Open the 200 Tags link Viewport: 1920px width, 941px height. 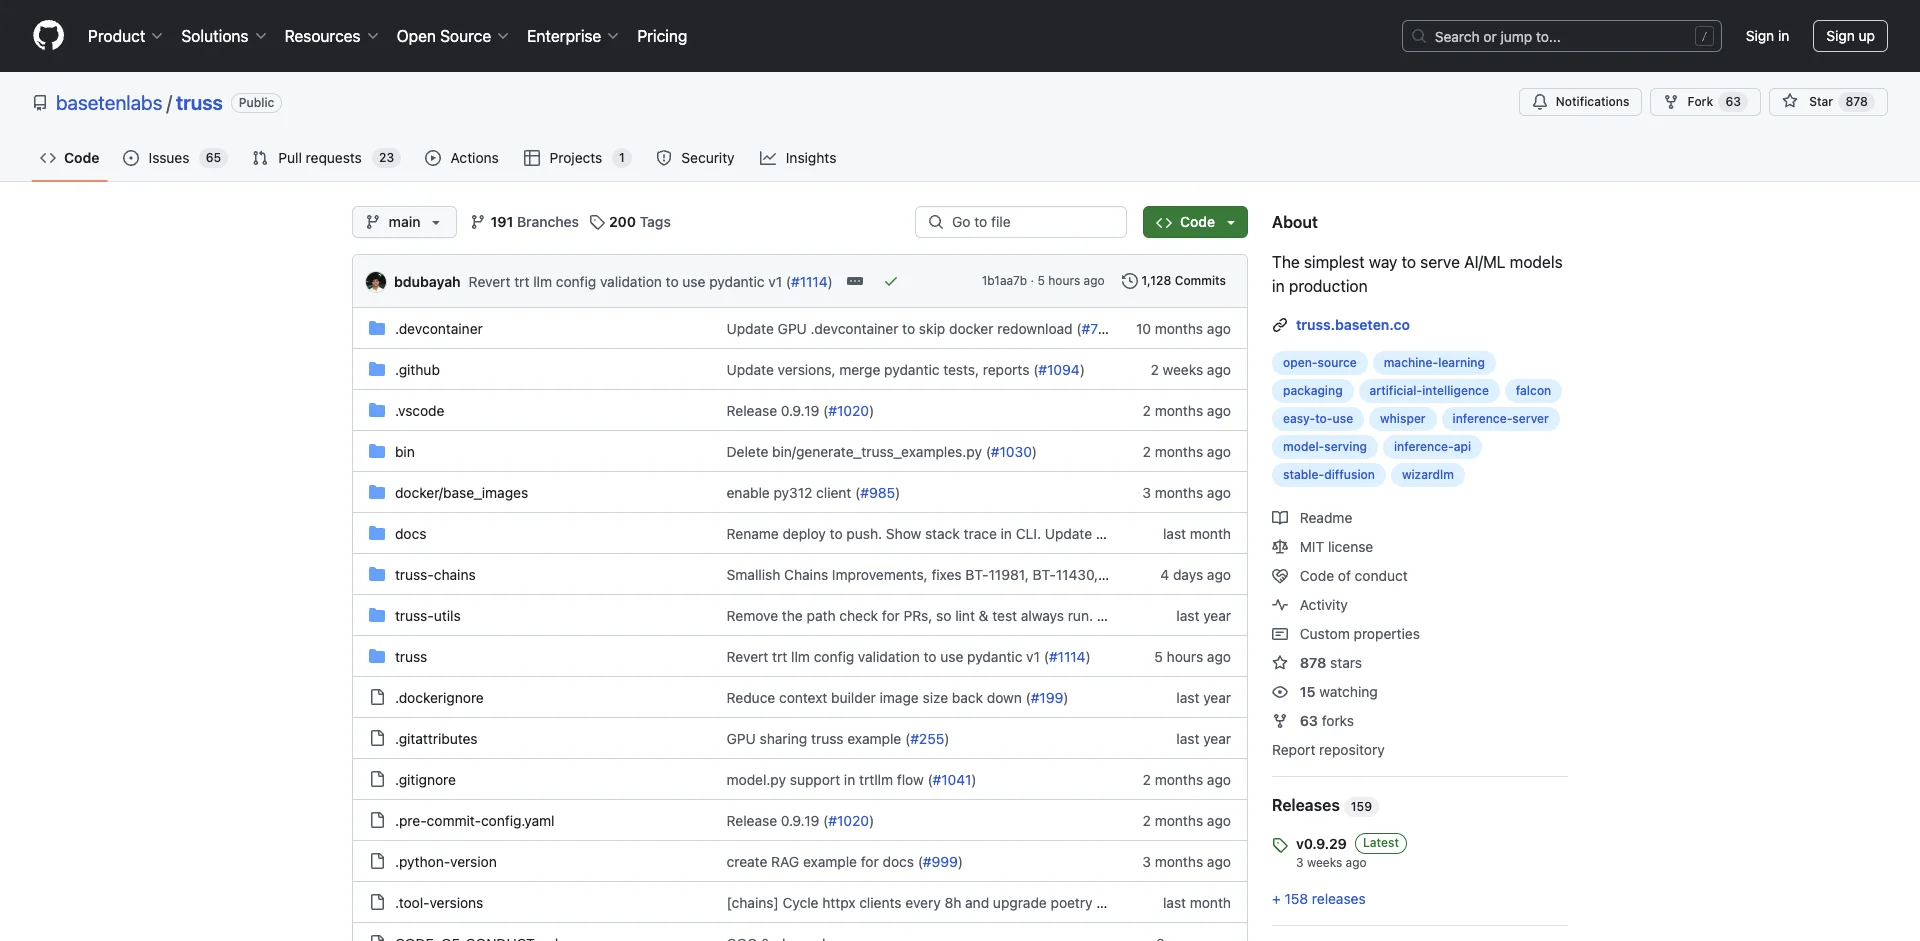630,222
